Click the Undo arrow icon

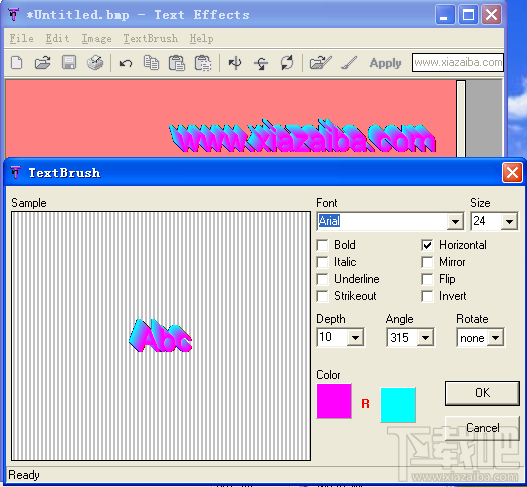click(126, 63)
